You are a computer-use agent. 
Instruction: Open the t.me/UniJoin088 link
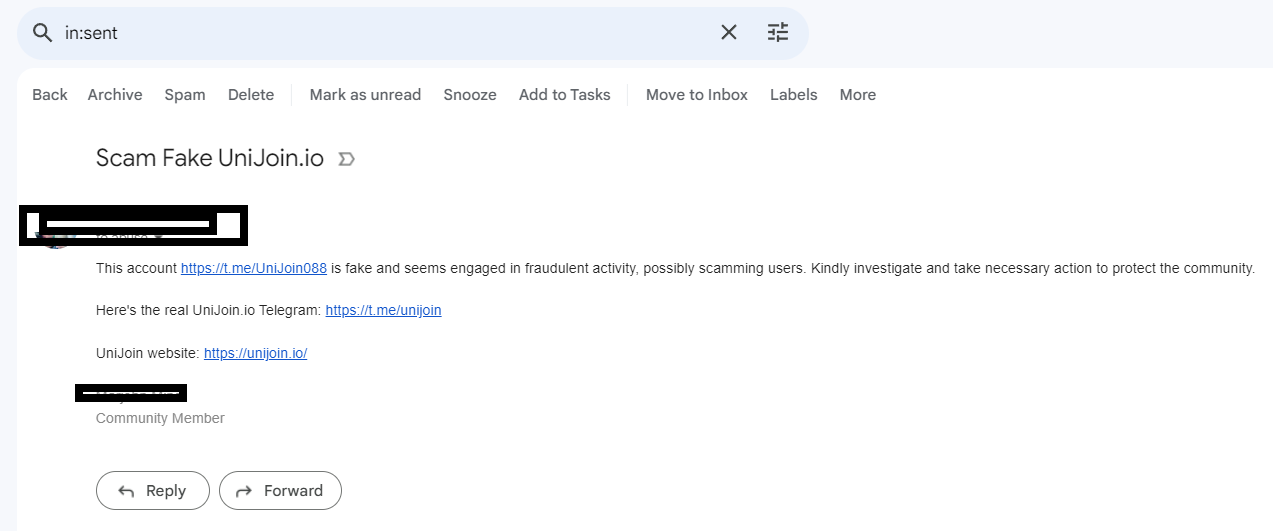click(x=254, y=268)
